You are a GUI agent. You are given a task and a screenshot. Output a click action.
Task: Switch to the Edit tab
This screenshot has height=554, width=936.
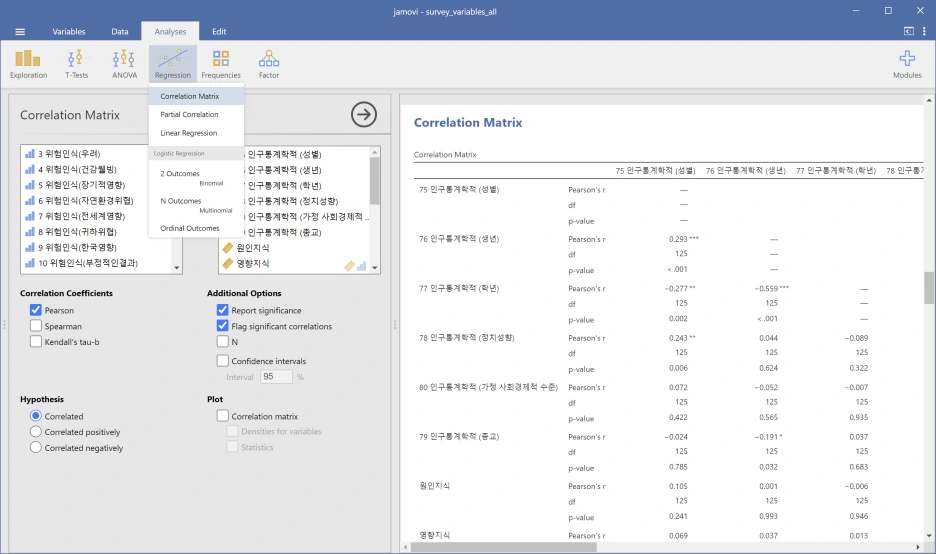pyautogui.click(x=219, y=32)
